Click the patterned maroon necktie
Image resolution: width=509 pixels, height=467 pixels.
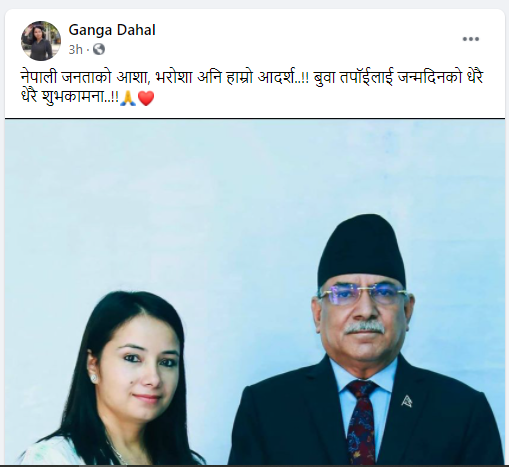(x=362, y=423)
